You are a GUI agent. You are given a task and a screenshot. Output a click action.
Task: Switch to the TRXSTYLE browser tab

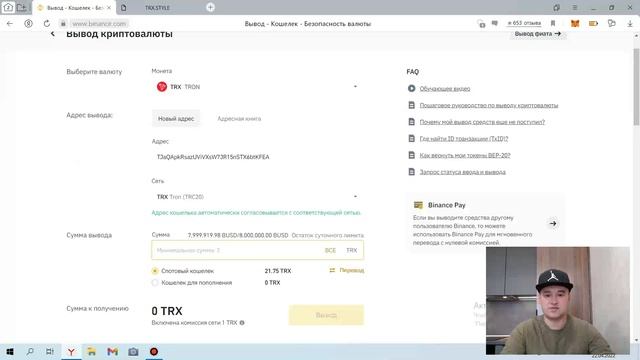[158, 8]
